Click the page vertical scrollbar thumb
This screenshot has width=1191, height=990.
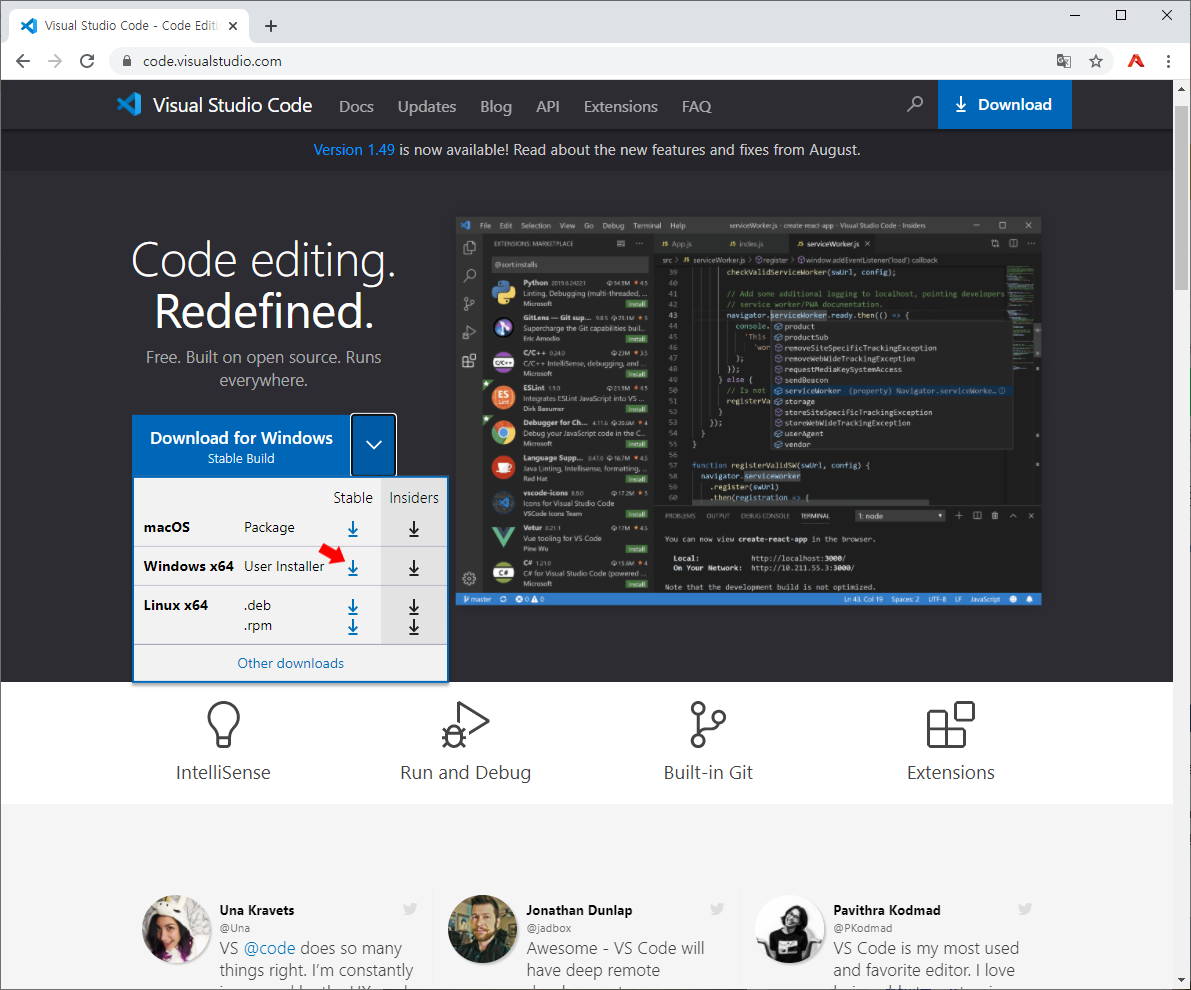(1181, 198)
